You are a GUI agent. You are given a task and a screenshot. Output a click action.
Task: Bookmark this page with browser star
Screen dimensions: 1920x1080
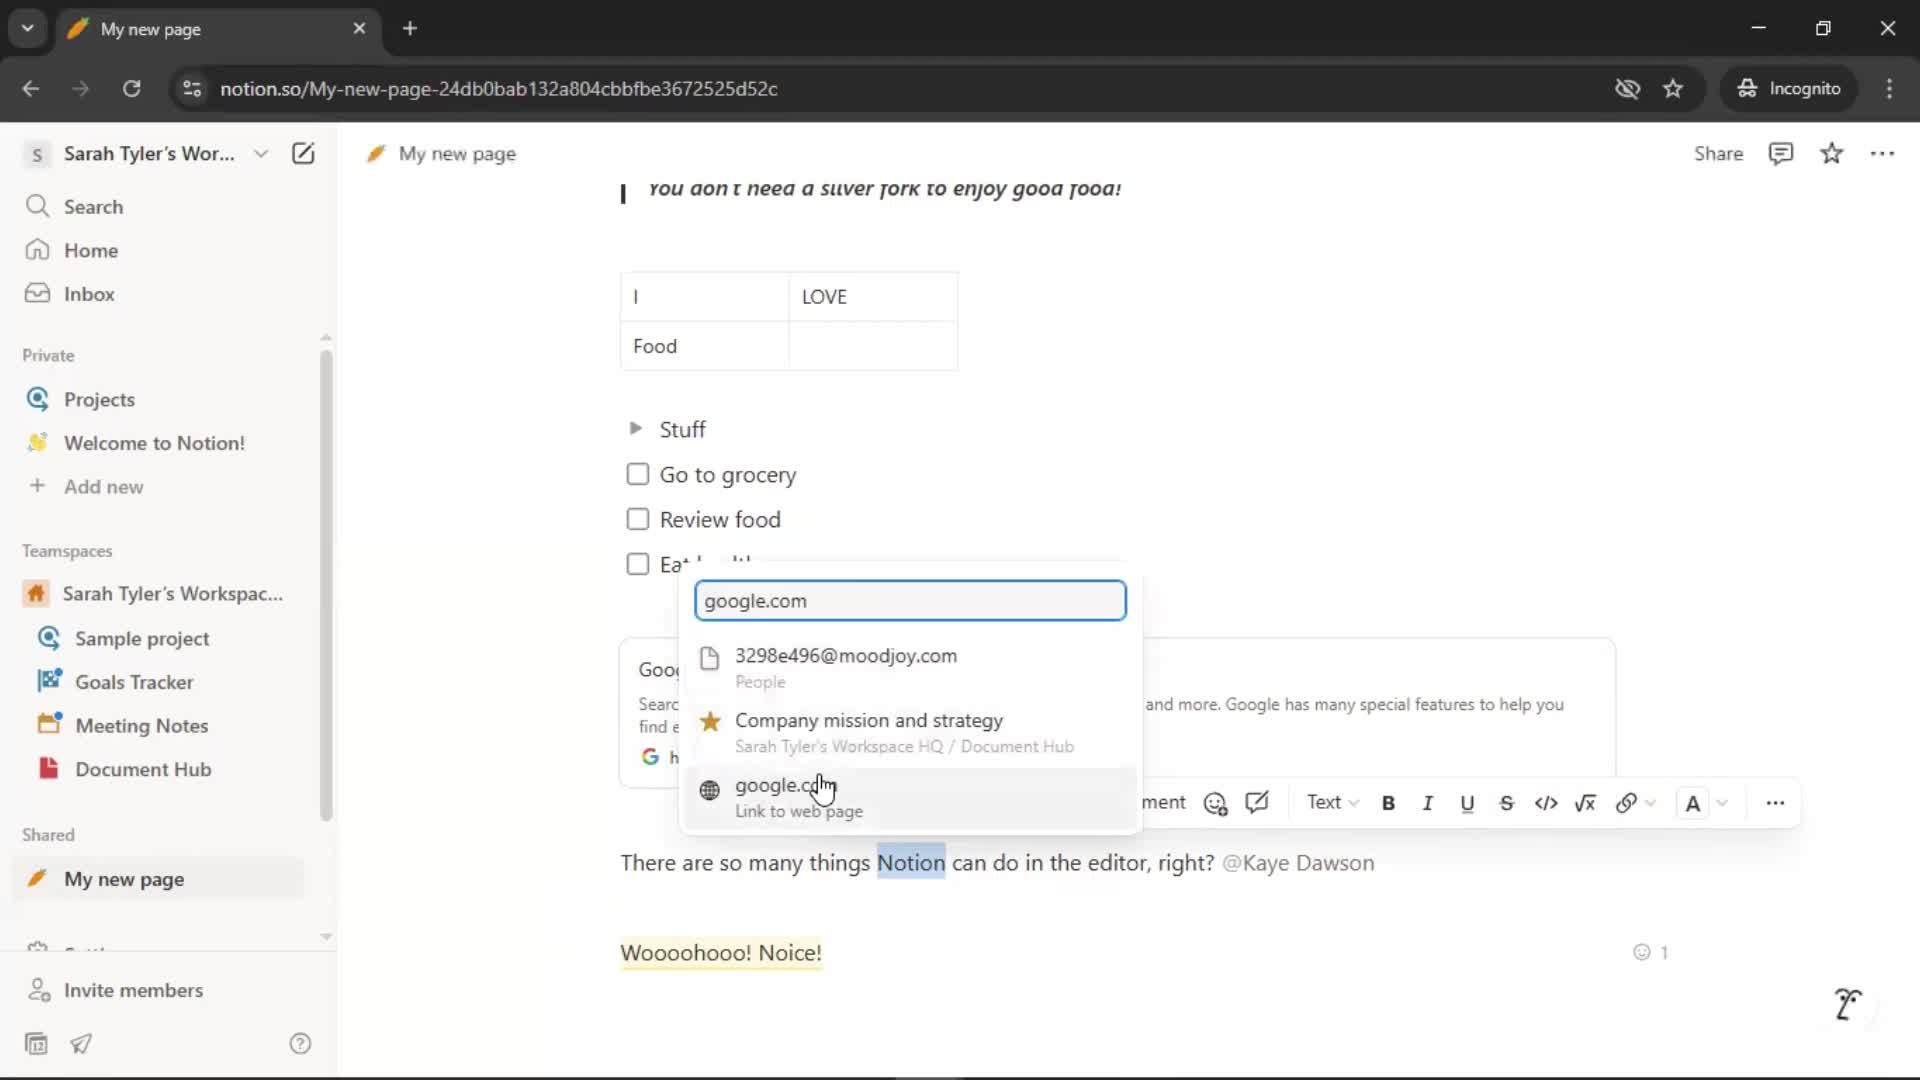1673,88
